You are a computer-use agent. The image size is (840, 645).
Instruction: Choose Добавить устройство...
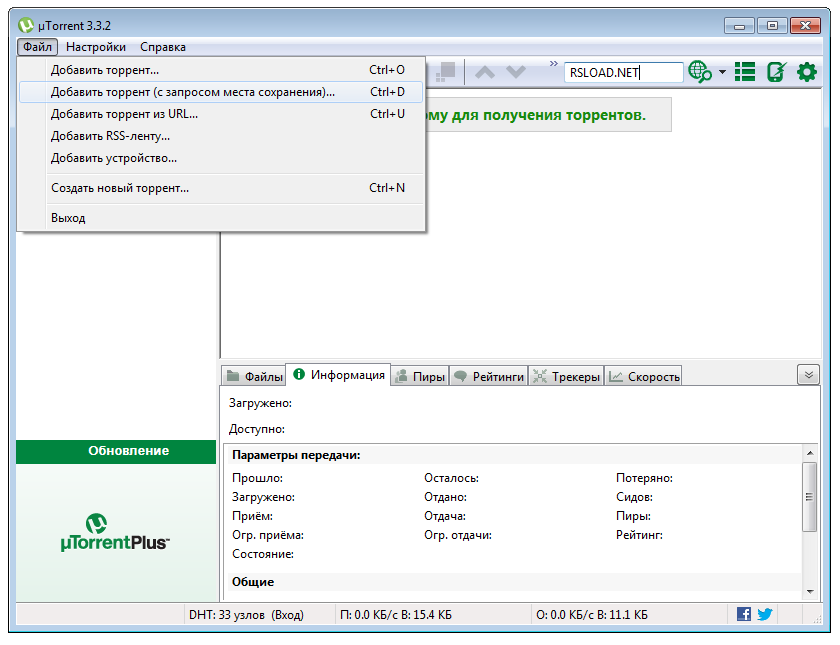tap(221, 158)
